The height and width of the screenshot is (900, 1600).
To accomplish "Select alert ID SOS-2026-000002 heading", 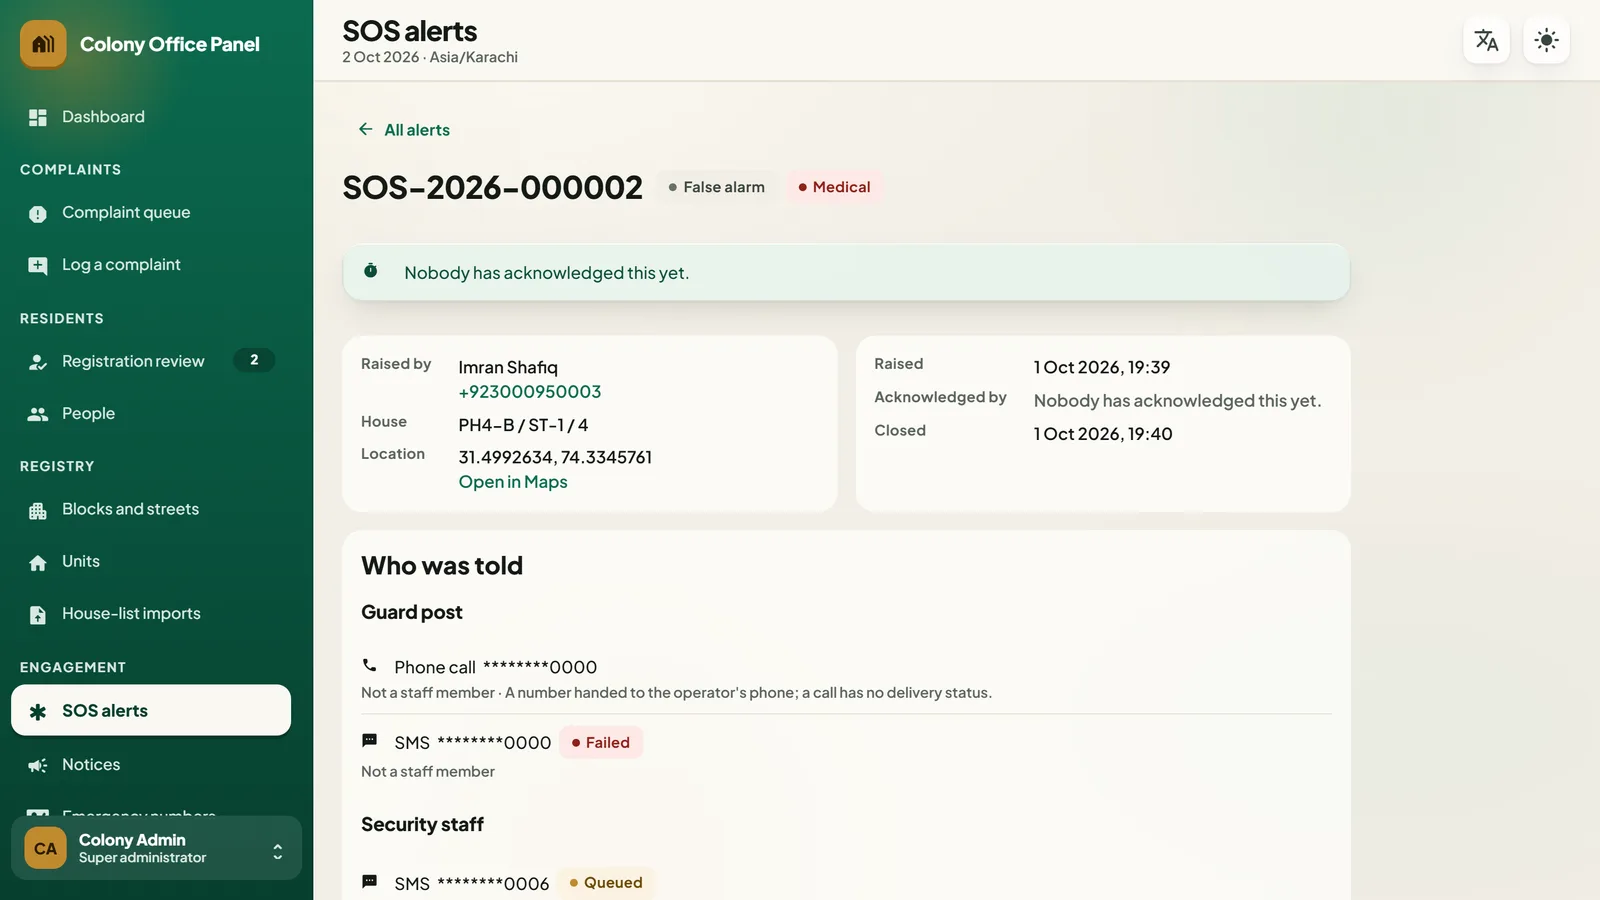I will pos(492,187).
